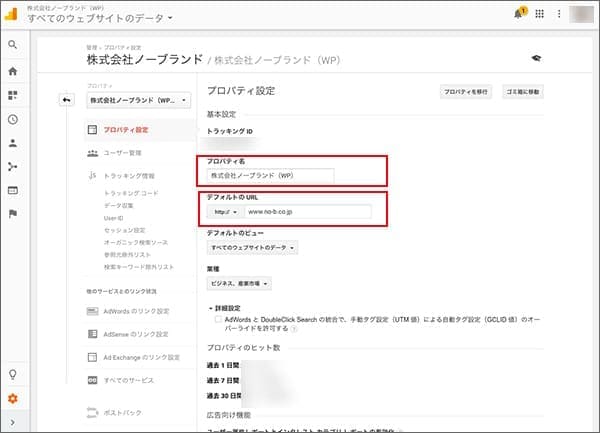The image size is (600, 433).
Task: Open the Google apps grid icon
Action: click(540, 14)
